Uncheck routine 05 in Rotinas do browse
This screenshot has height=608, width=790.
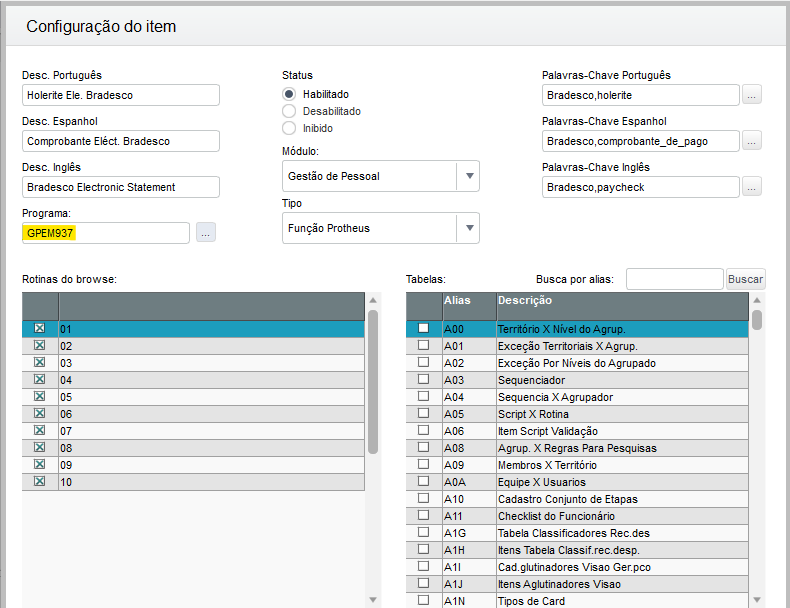tap(39, 396)
